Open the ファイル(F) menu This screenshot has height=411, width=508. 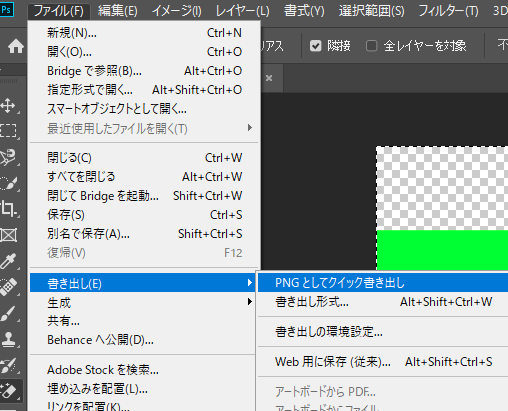pyautogui.click(x=59, y=11)
